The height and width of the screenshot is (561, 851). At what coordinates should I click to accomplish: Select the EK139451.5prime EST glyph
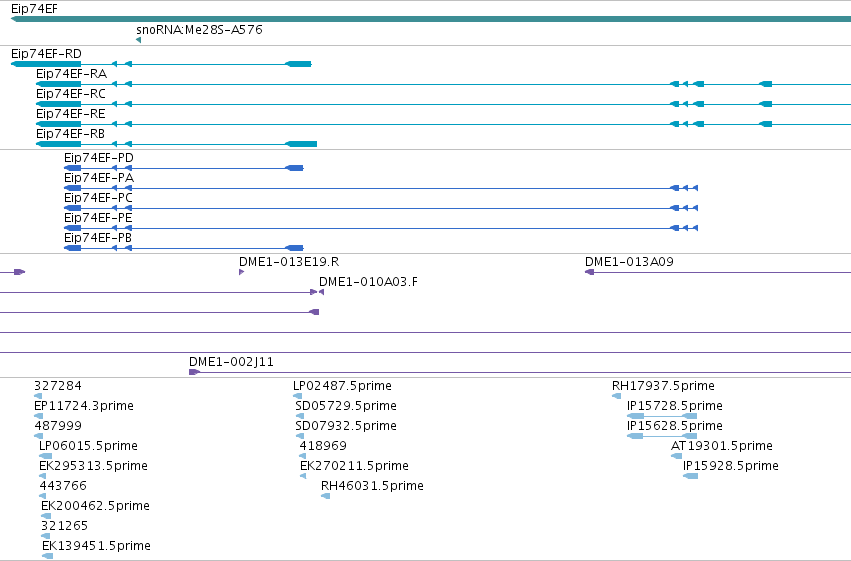(x=48, y=556)
